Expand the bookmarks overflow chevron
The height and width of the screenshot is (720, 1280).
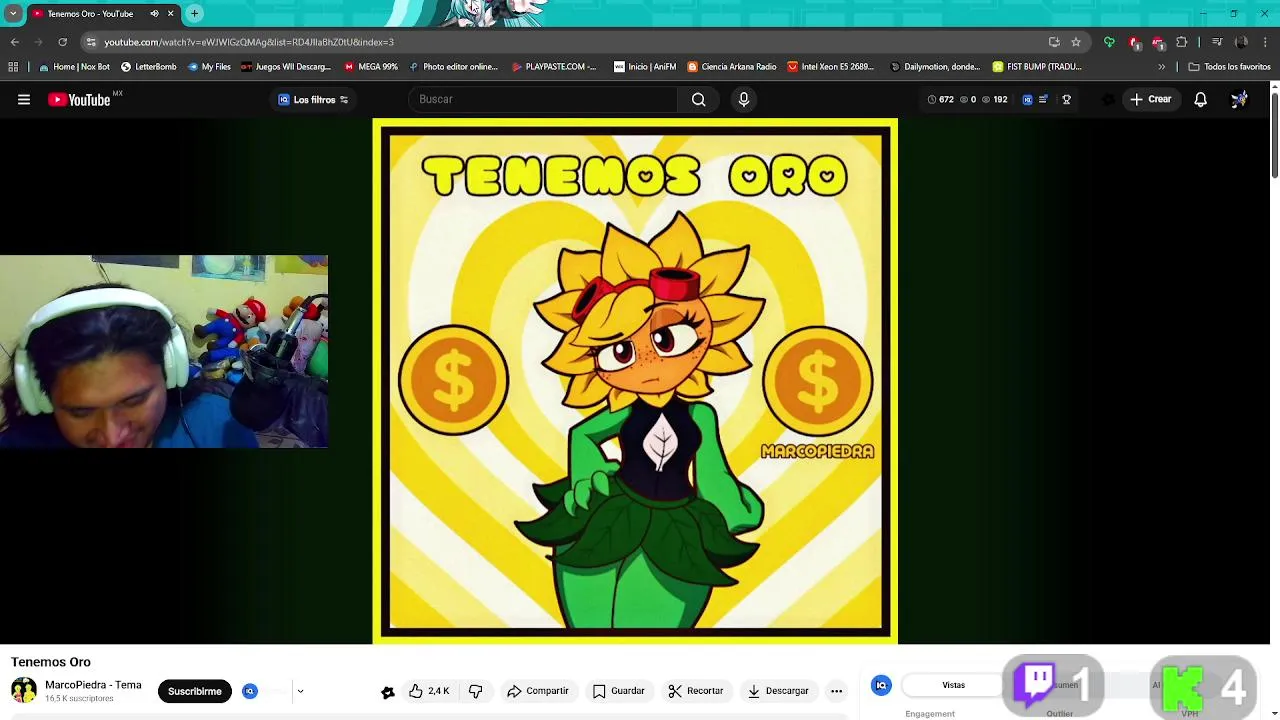[1161, 67]
